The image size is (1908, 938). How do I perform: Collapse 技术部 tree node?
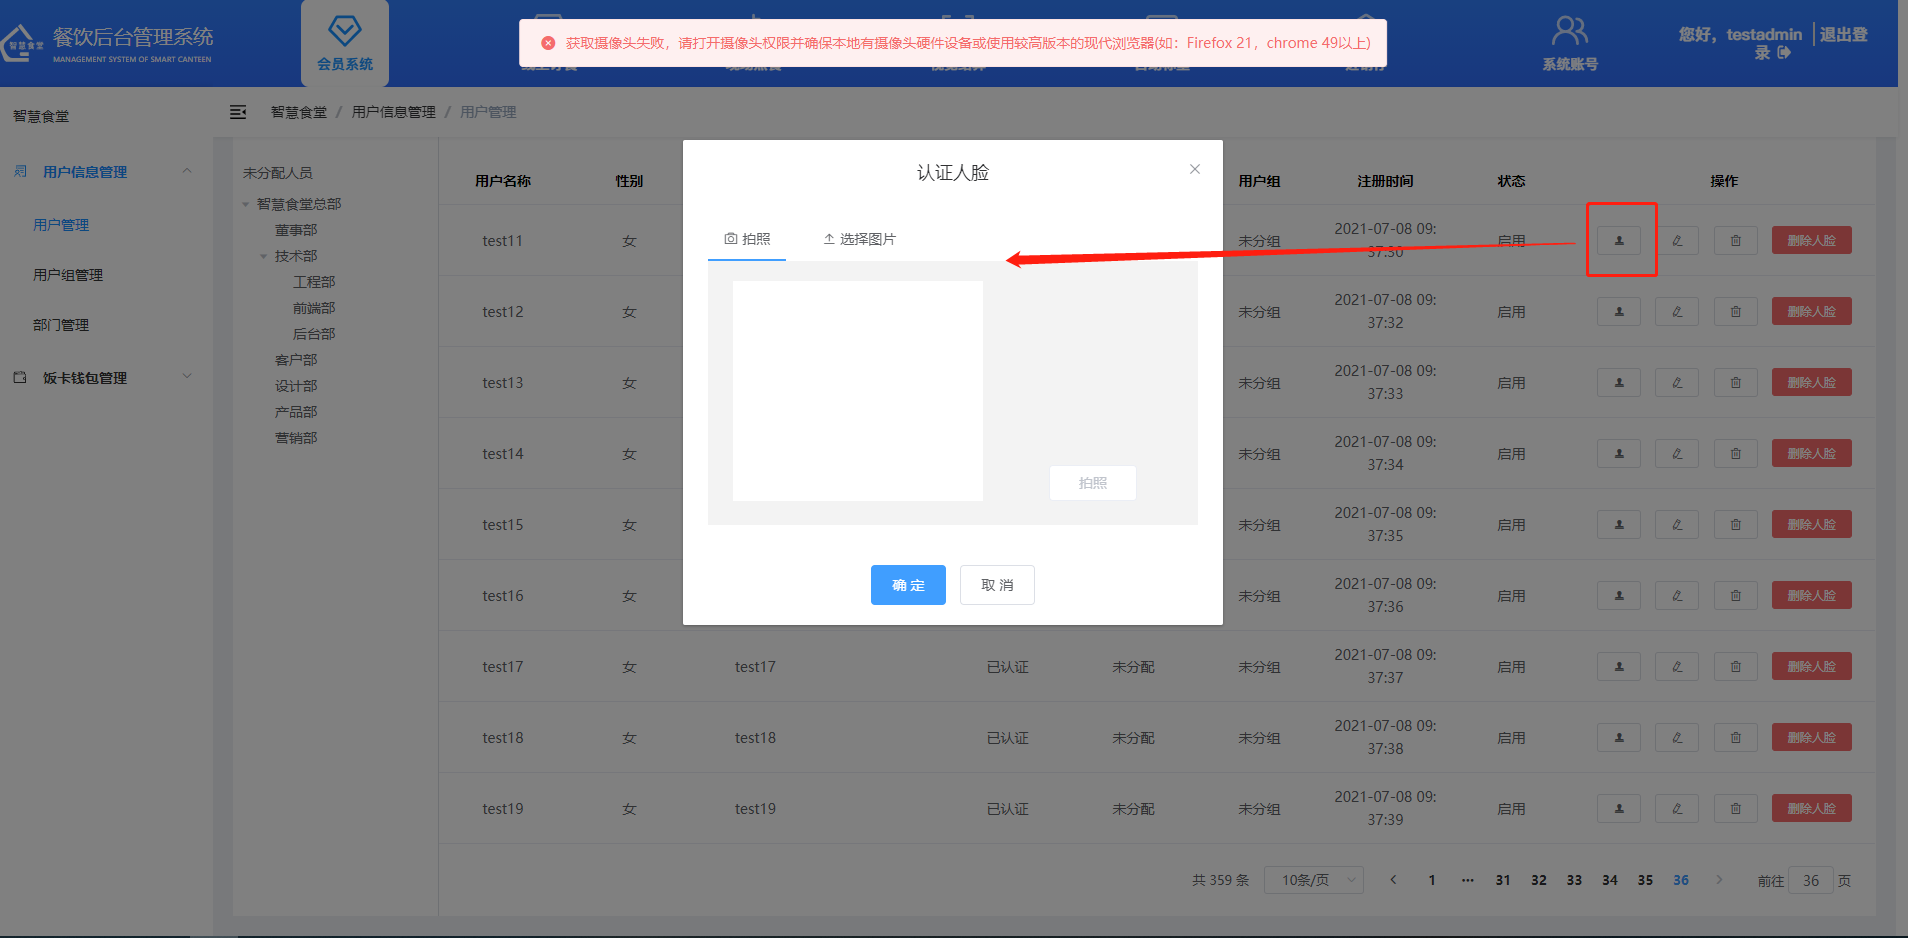click(264, 256)
